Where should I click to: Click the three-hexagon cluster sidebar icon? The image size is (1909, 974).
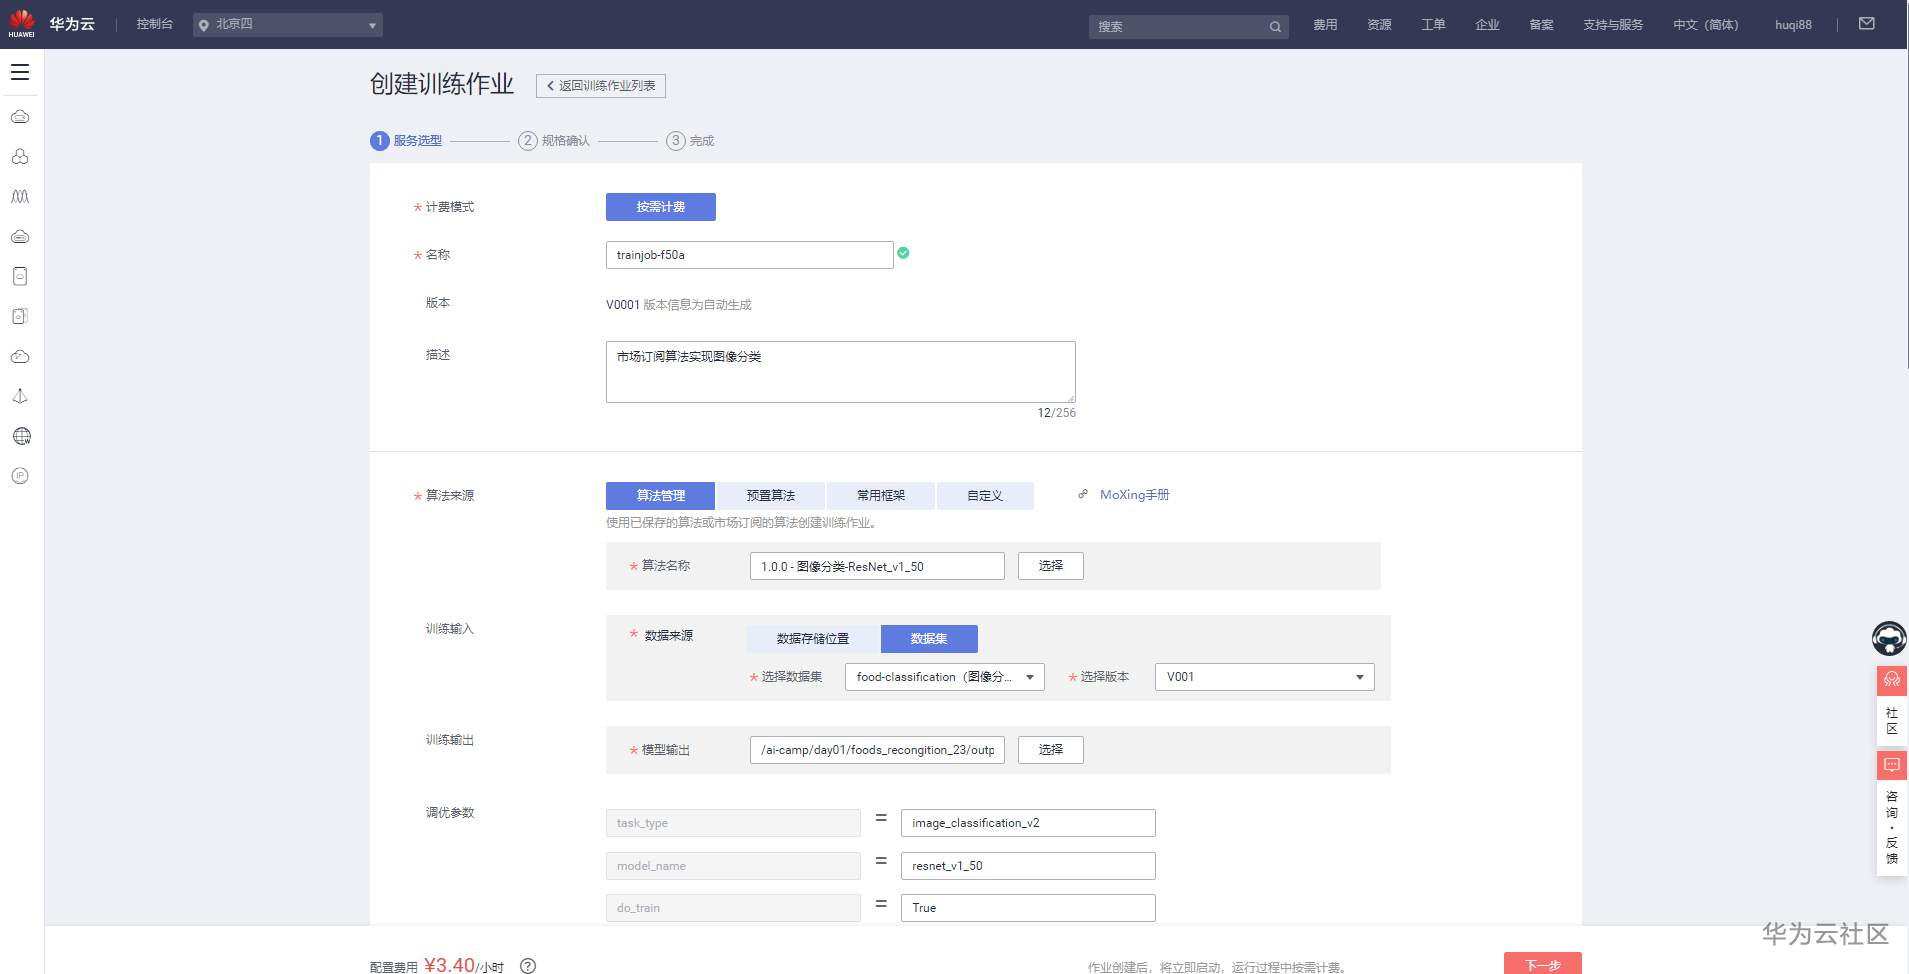click(20, 157)
